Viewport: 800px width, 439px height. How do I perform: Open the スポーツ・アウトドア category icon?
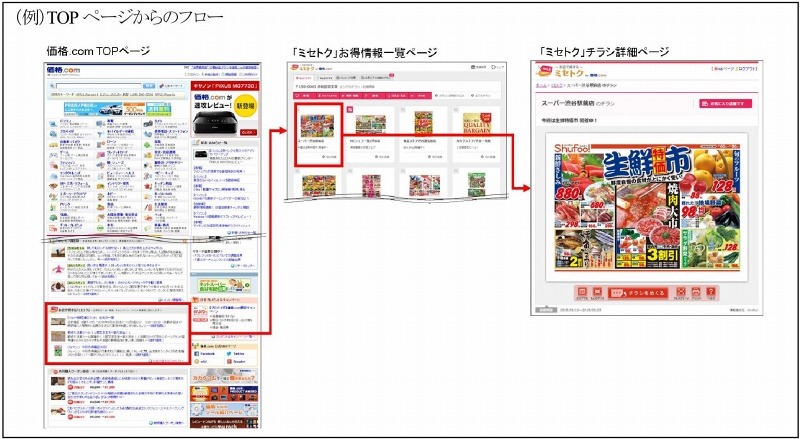click(x=53, y=197)
